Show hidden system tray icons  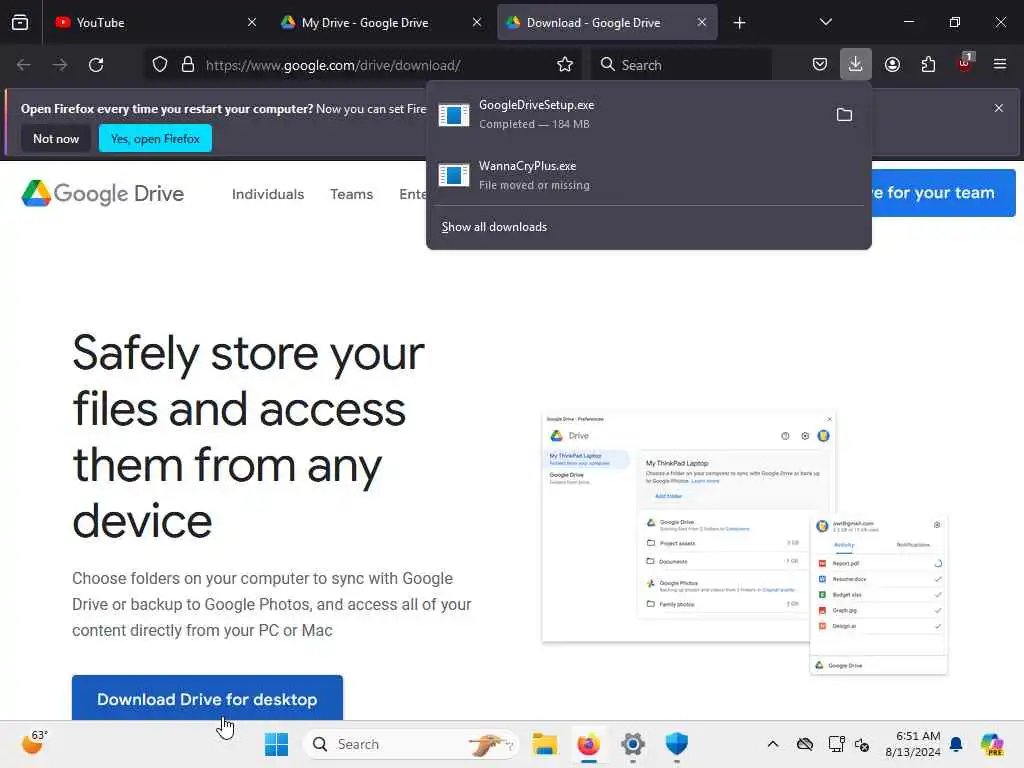click(x=773, y=744)
